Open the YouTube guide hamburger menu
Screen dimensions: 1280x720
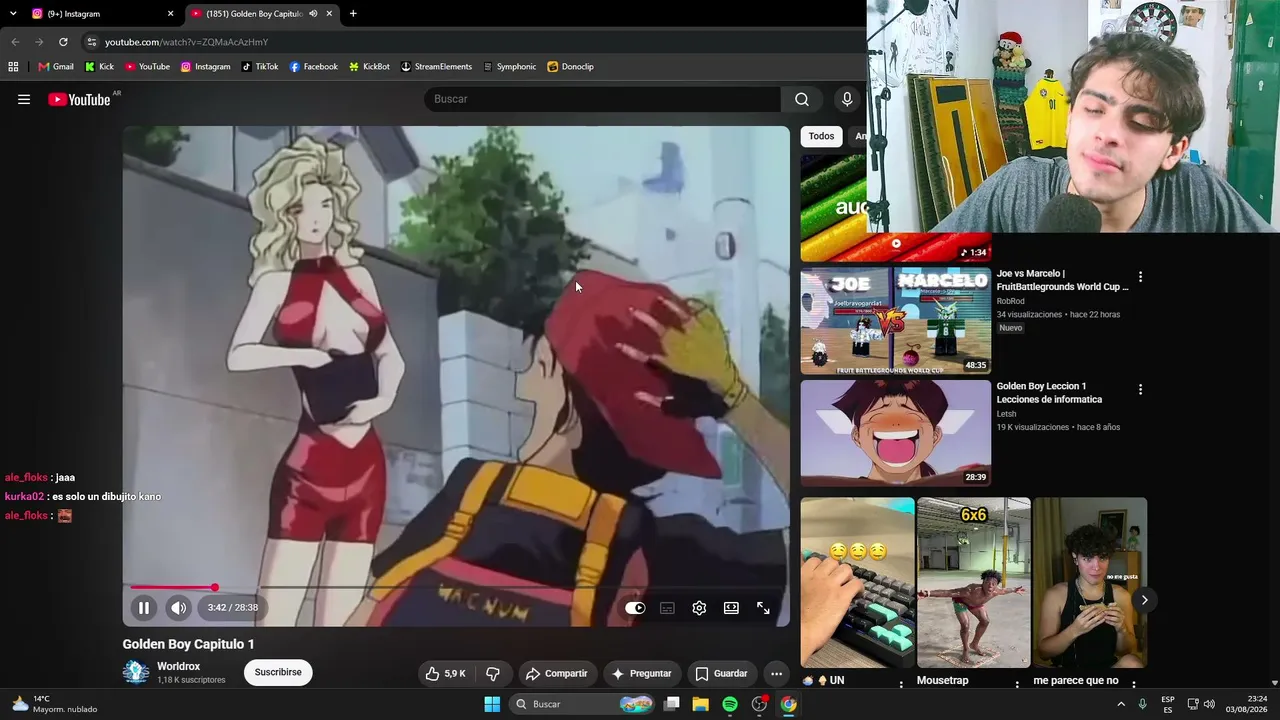[x=24, y=99]
